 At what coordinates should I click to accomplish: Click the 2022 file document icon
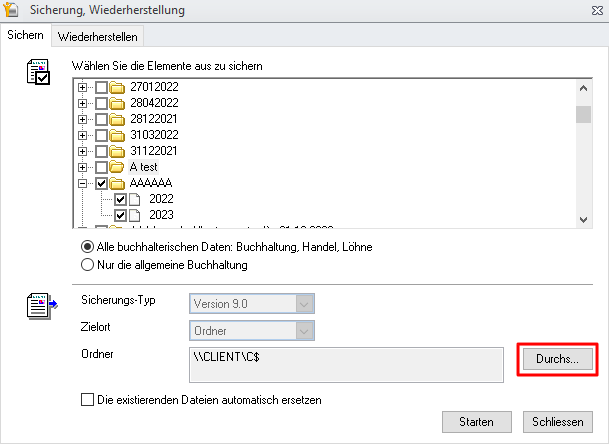(x=137, y=199)
